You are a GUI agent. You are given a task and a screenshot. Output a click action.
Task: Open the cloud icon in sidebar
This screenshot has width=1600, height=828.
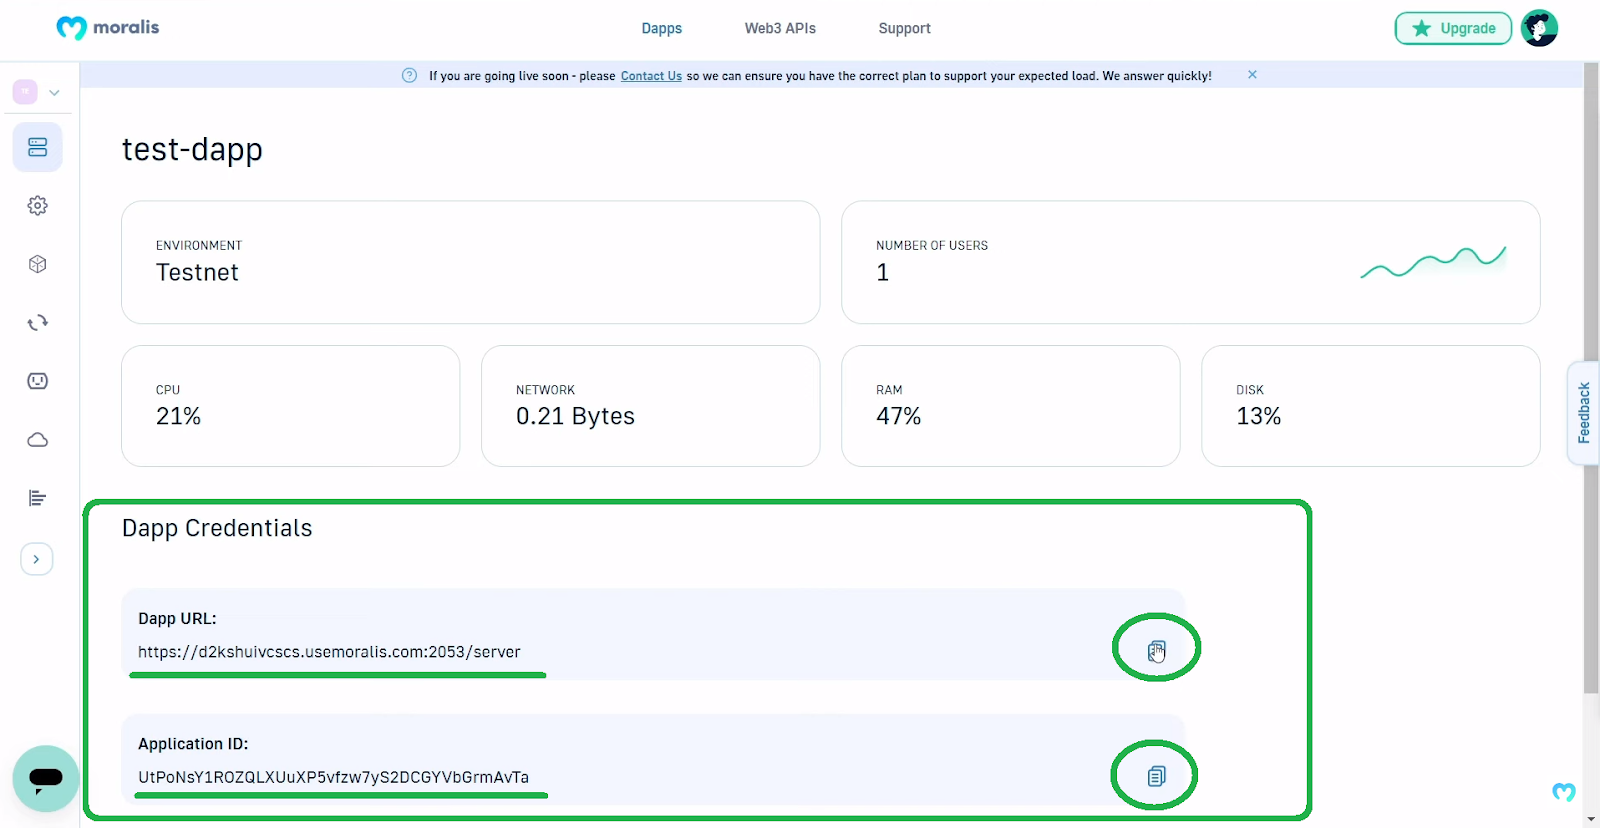[x=38, y=440]
